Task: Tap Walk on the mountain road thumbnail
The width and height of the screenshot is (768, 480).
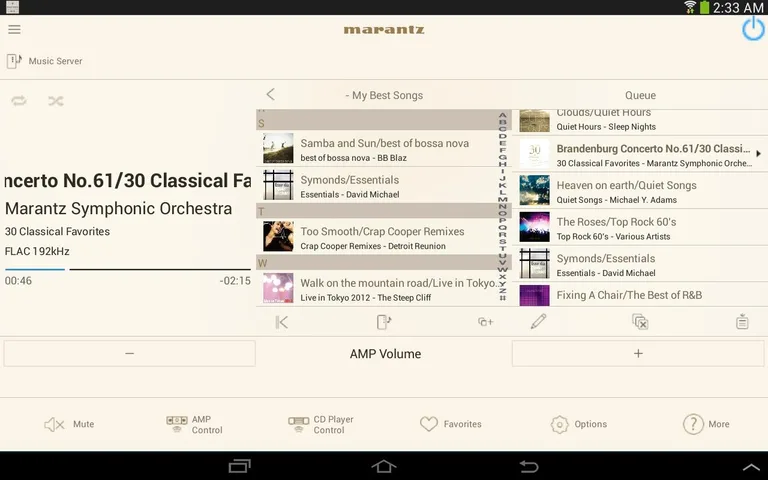Action: tap(278, 288)
